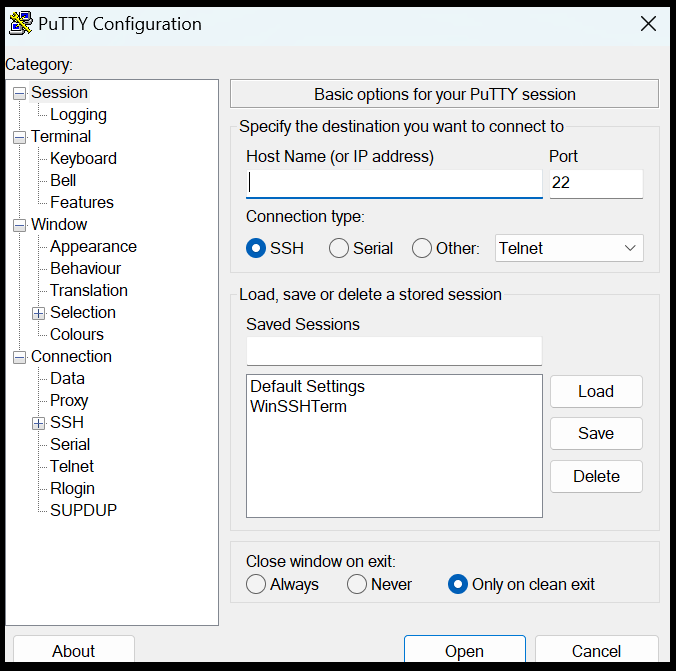Collapse the Connection tree node
This screenshot has width=676, height=671.
(x=19, y=357)
